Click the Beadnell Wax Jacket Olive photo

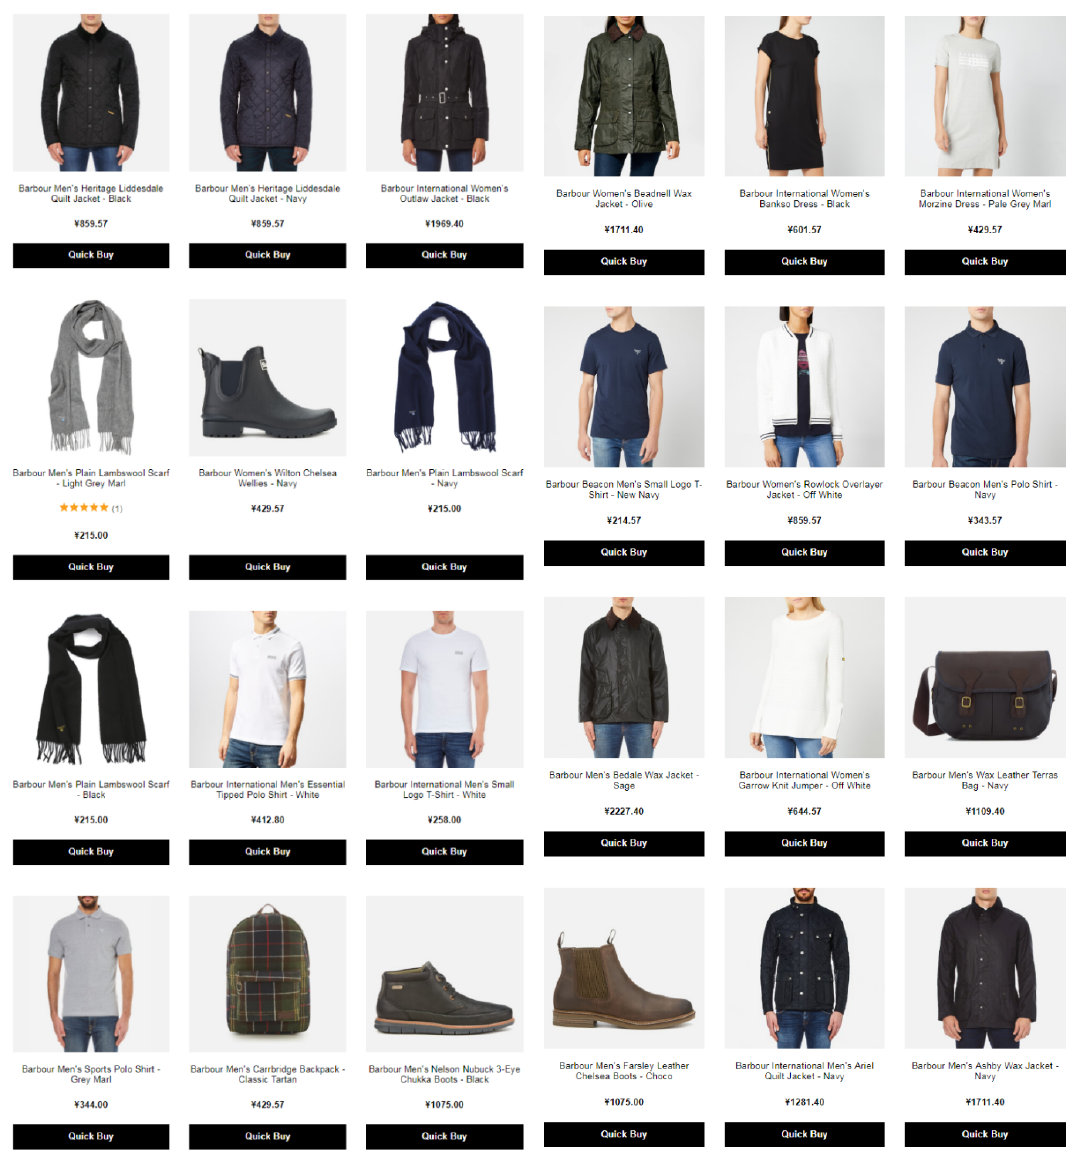pos(624,96)
